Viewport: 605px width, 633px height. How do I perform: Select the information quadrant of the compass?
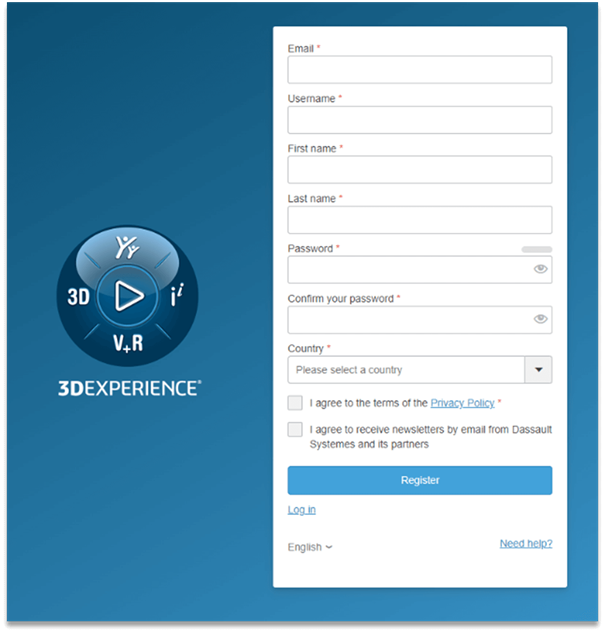pyautogui.click(x=176, y=296)
